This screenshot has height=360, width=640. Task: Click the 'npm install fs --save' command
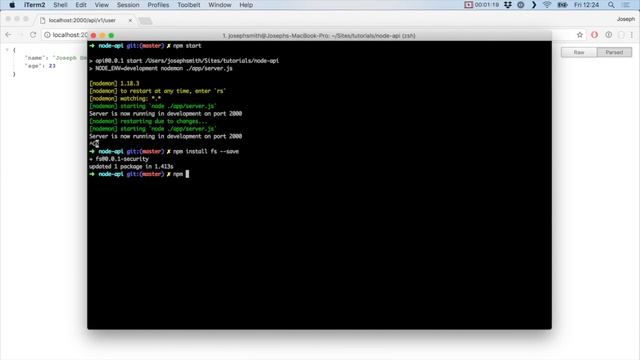[x=206, y=151]
